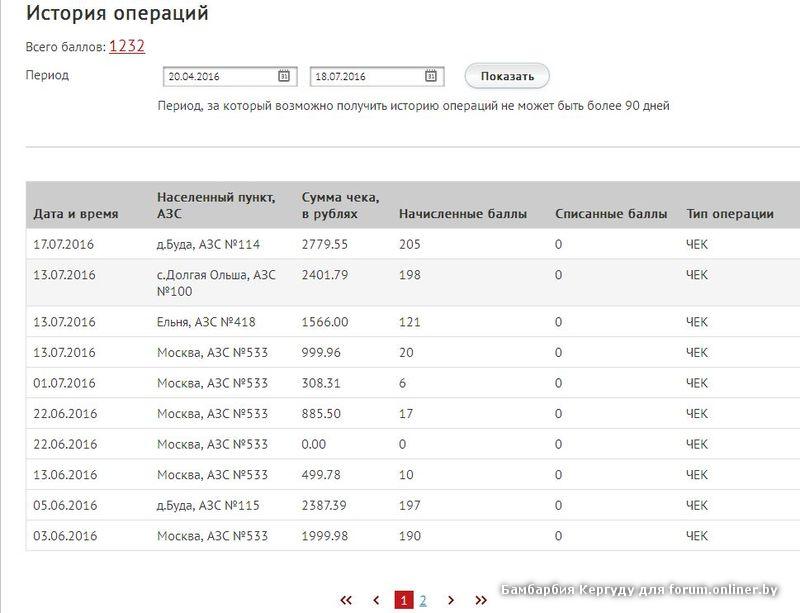Select accrued points value 190
This screenshot has height=613, width=800.
point(410,536)
